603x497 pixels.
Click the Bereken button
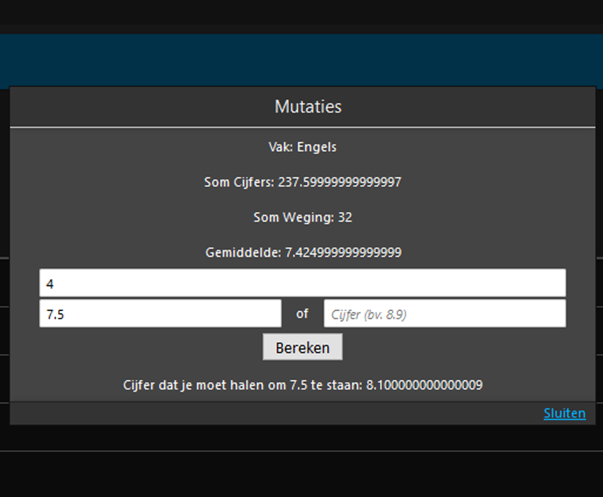(303, 347)
